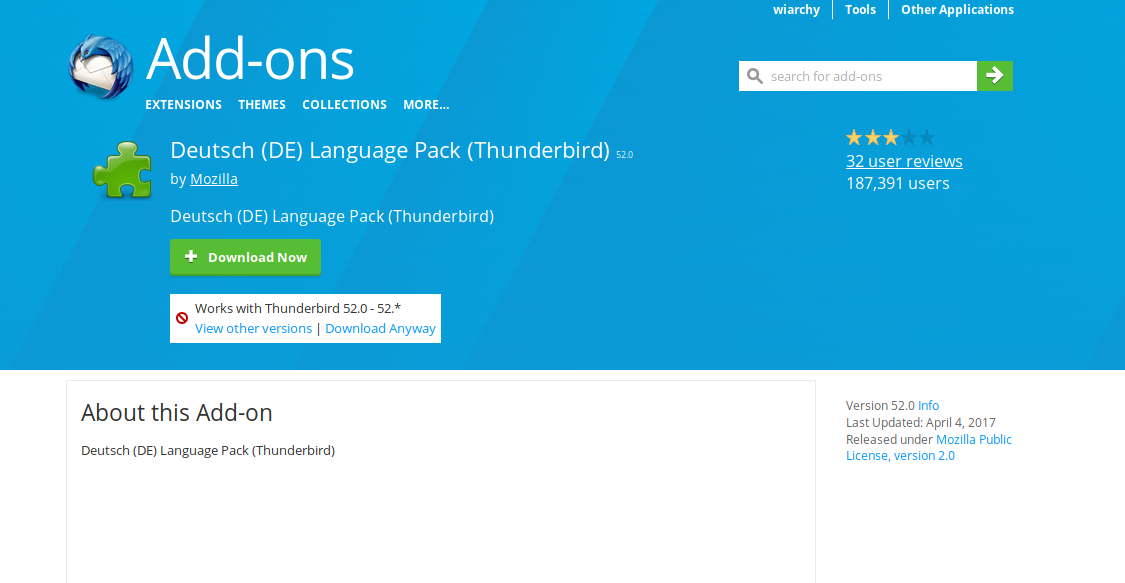
Task: Go to Collections
Action: pos(344,105)
